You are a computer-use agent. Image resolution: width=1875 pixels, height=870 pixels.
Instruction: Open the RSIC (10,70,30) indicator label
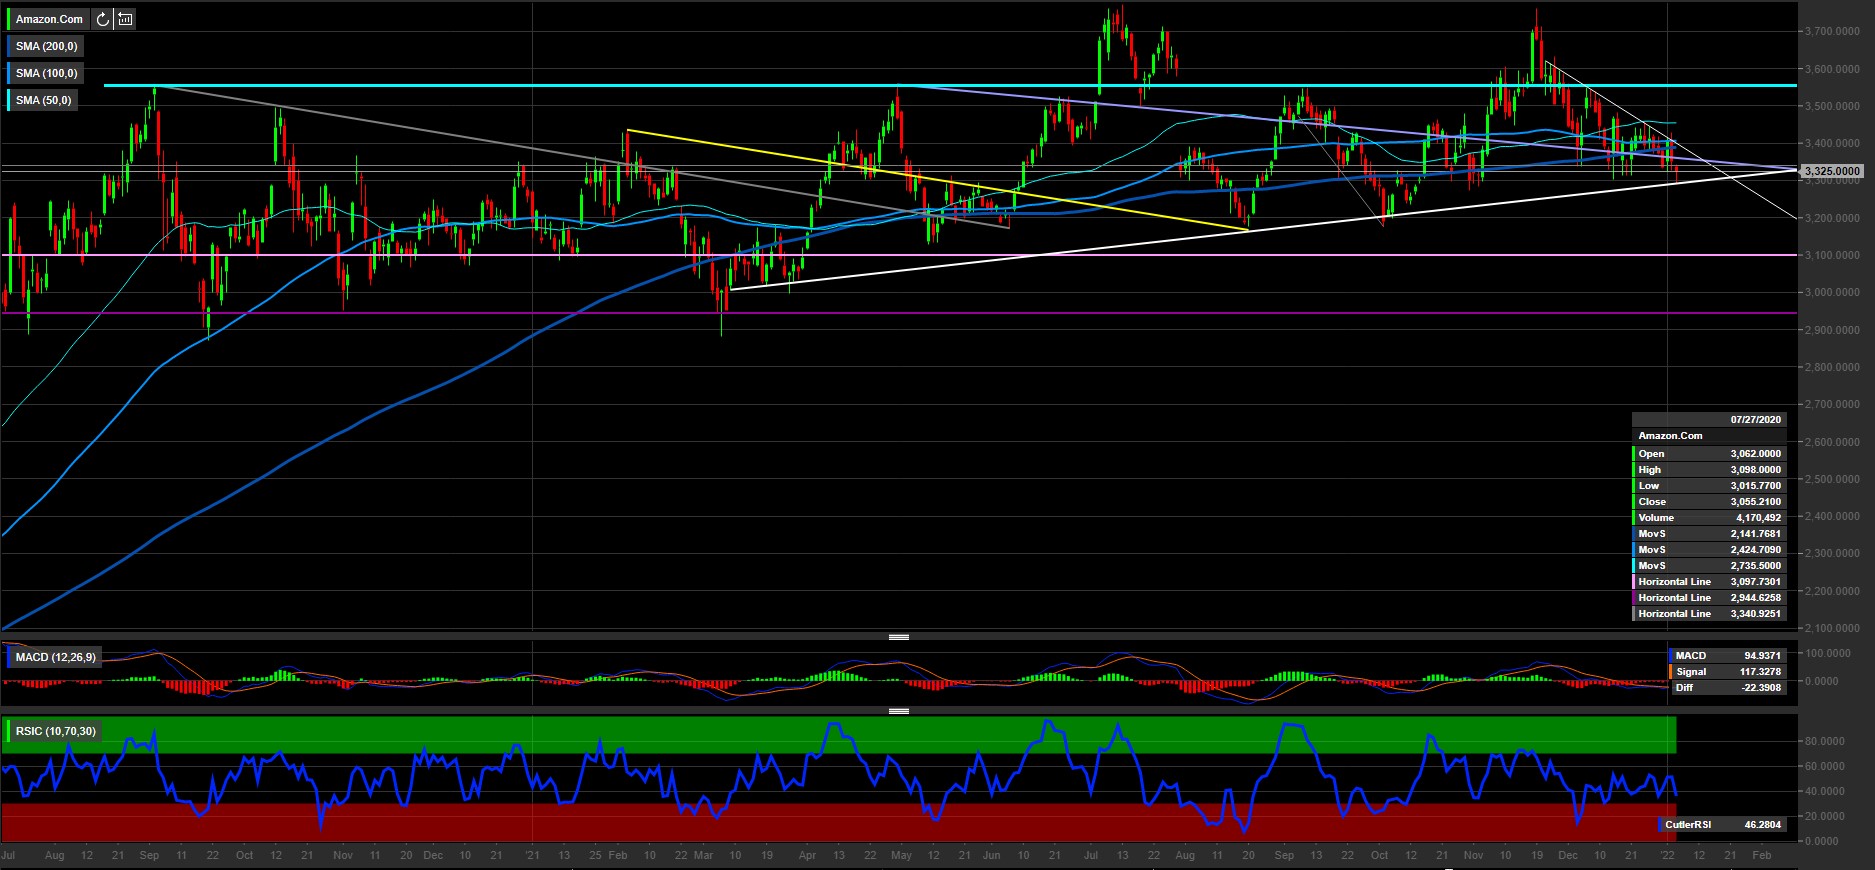[56, 731]
